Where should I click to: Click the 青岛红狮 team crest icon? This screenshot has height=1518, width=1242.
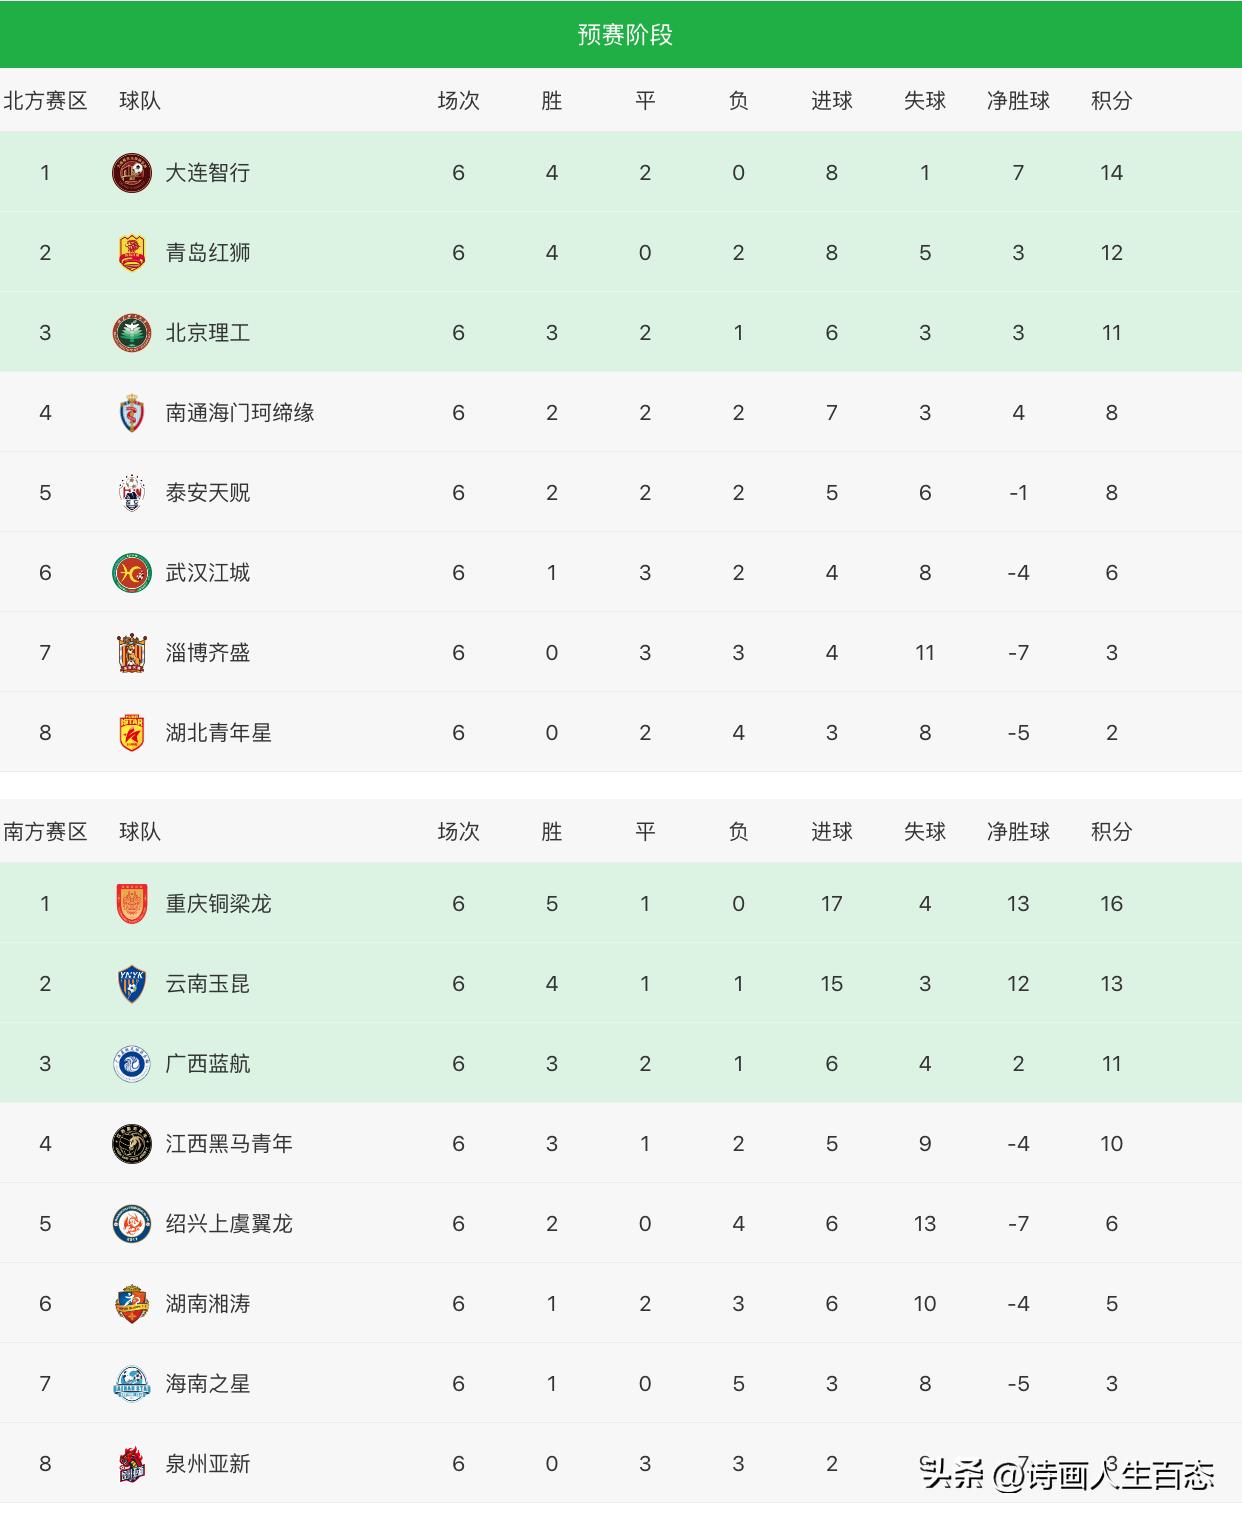[x=132, y=253]
